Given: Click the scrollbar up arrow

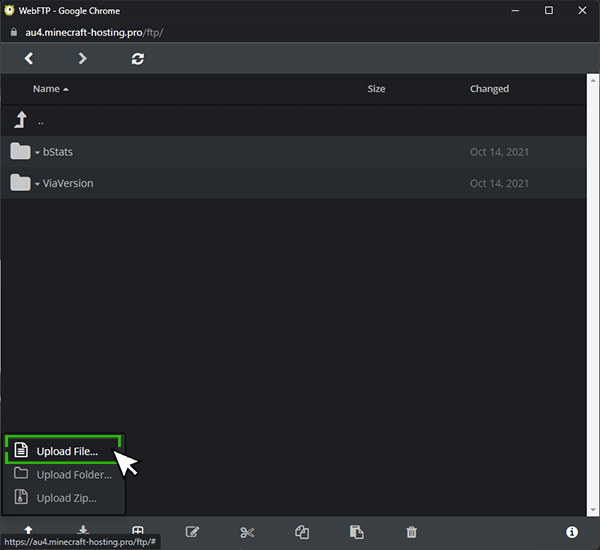Looking at the screenshot, I should click(x=593, y=80).
